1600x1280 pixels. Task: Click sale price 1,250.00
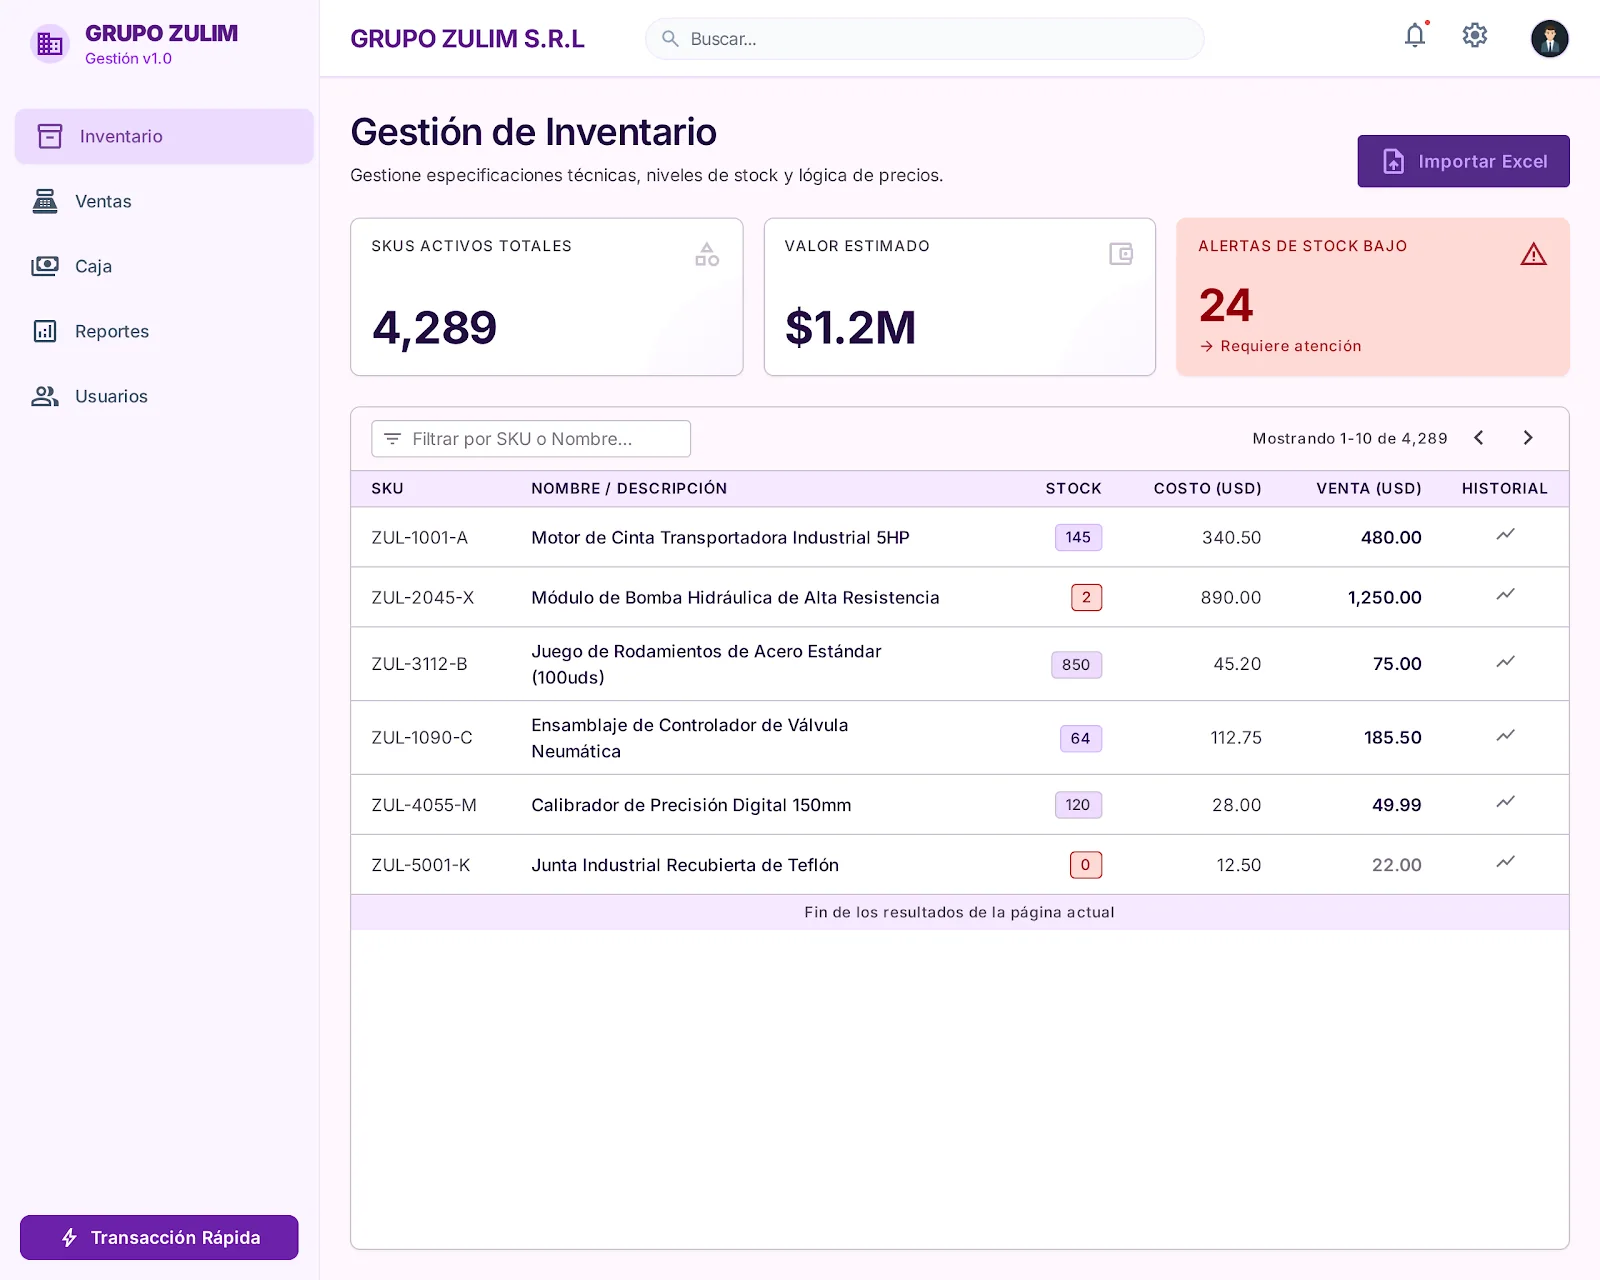pyautogui.click(x=1384, y=597)
